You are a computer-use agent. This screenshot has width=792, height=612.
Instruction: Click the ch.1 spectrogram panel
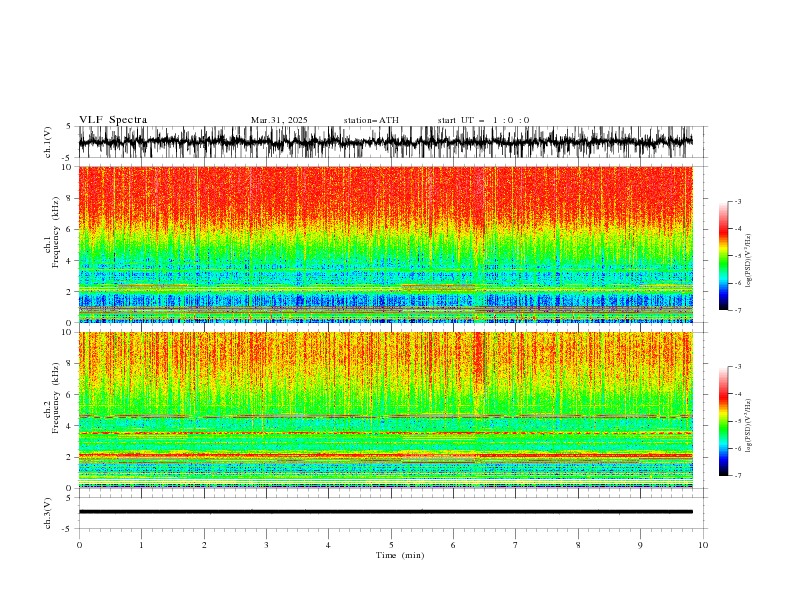pos(385,244)
